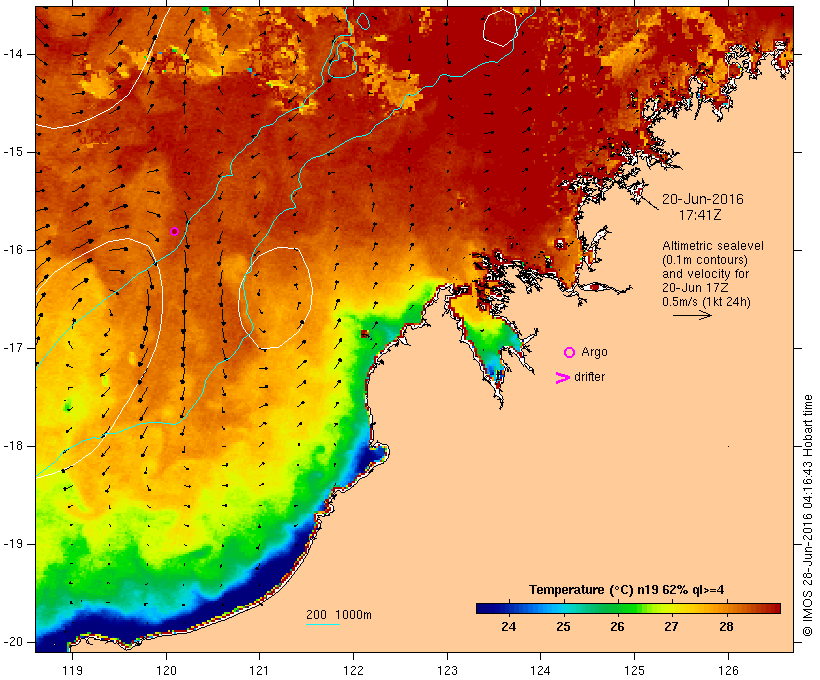Click the 'and velocity for' legend line
The height and width of the screenshot is (680, 820).
(705, 274)
